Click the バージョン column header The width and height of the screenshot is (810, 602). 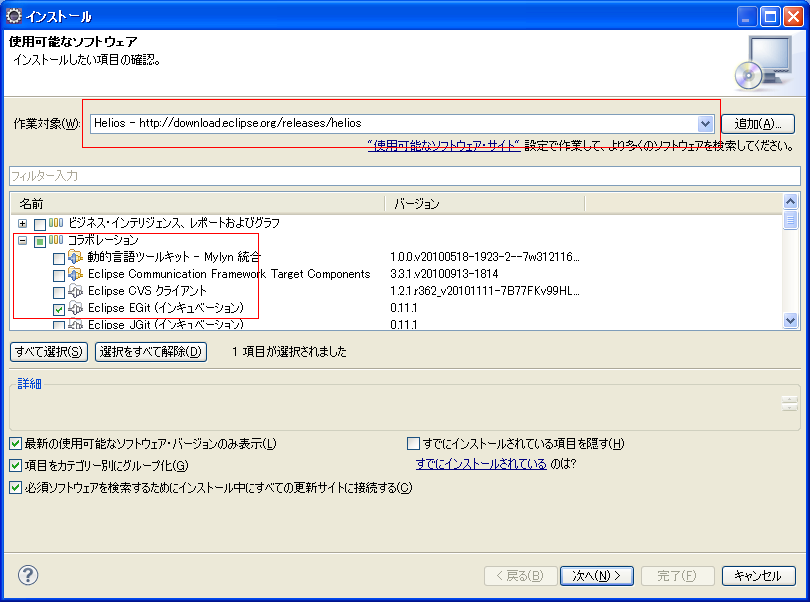[x=485, y=204]
